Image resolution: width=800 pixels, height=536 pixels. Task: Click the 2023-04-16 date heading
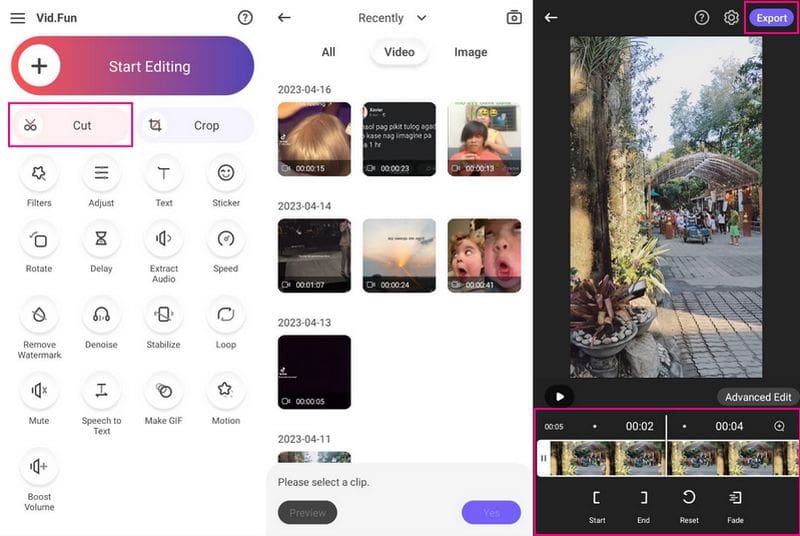304,90
